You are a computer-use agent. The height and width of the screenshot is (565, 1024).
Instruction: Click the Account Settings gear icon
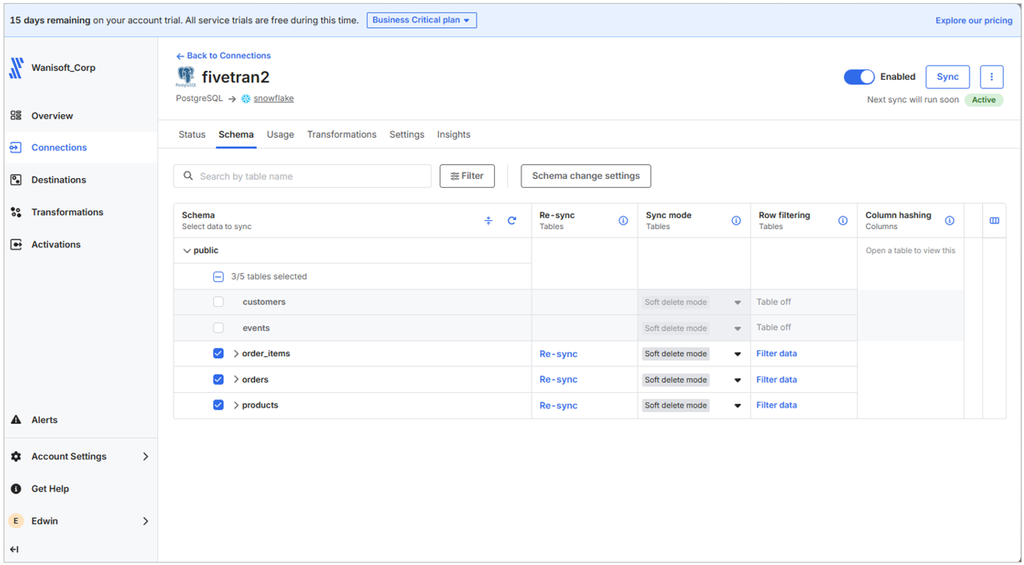point(16,457)
